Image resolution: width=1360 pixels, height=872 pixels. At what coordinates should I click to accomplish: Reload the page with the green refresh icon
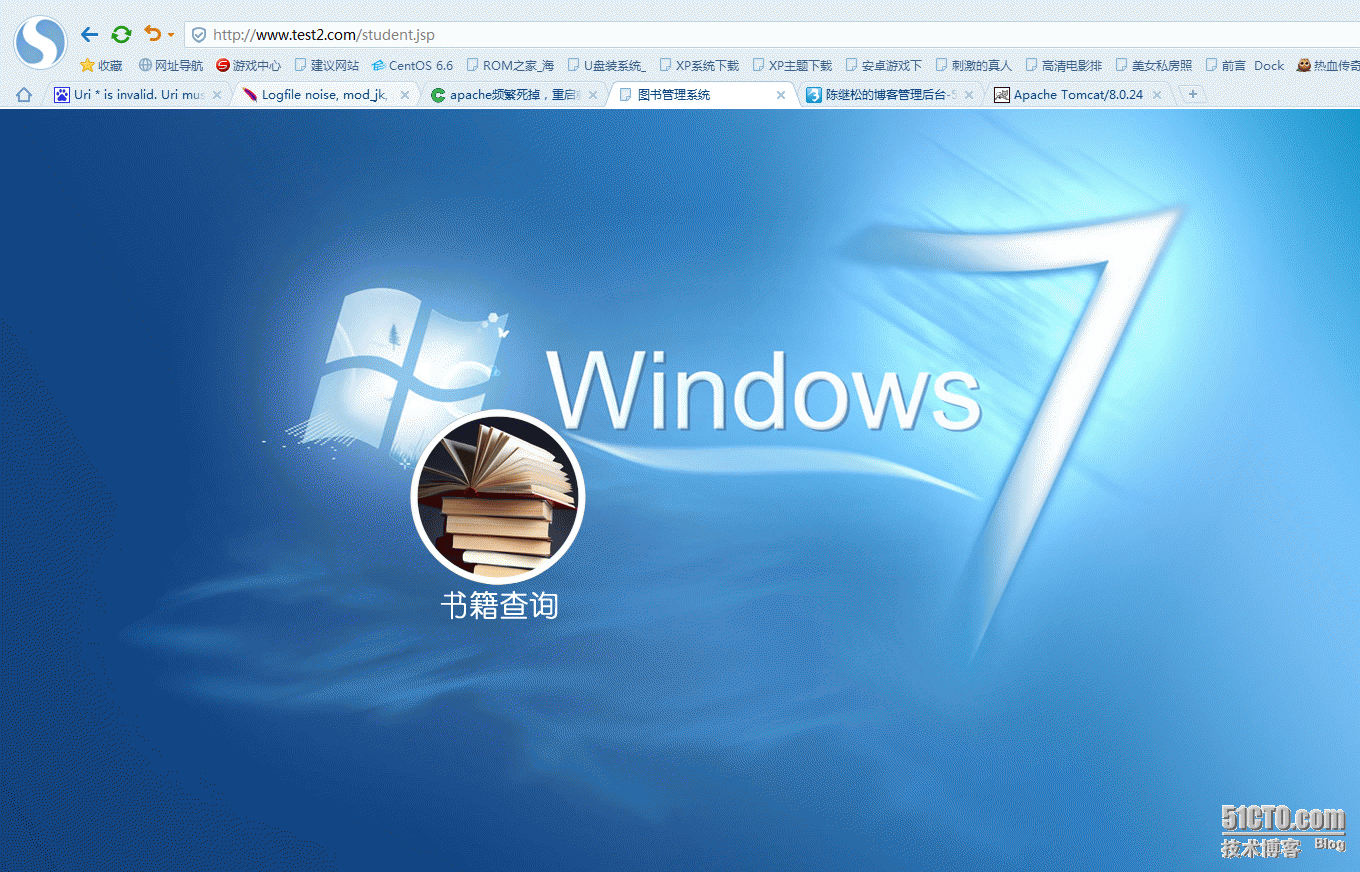click(x=121, y=35)
